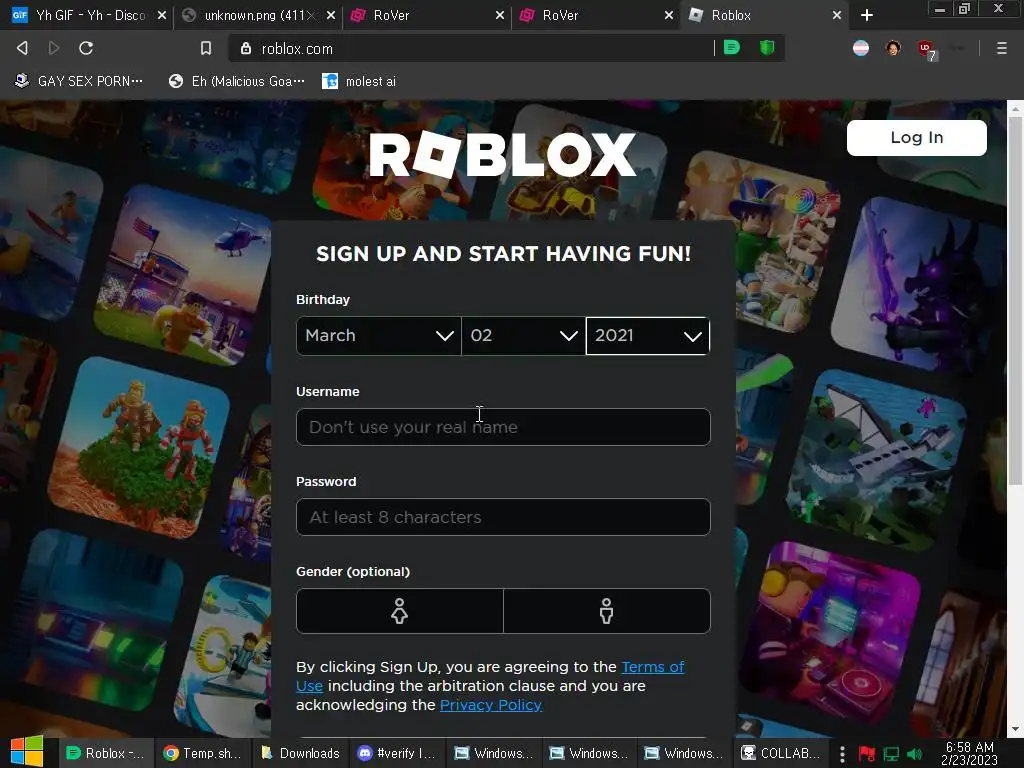Image resolution: width=1024 pixels, height=768 pixels.
Task: Select the male gender icon button
Action: click(607, 611)
